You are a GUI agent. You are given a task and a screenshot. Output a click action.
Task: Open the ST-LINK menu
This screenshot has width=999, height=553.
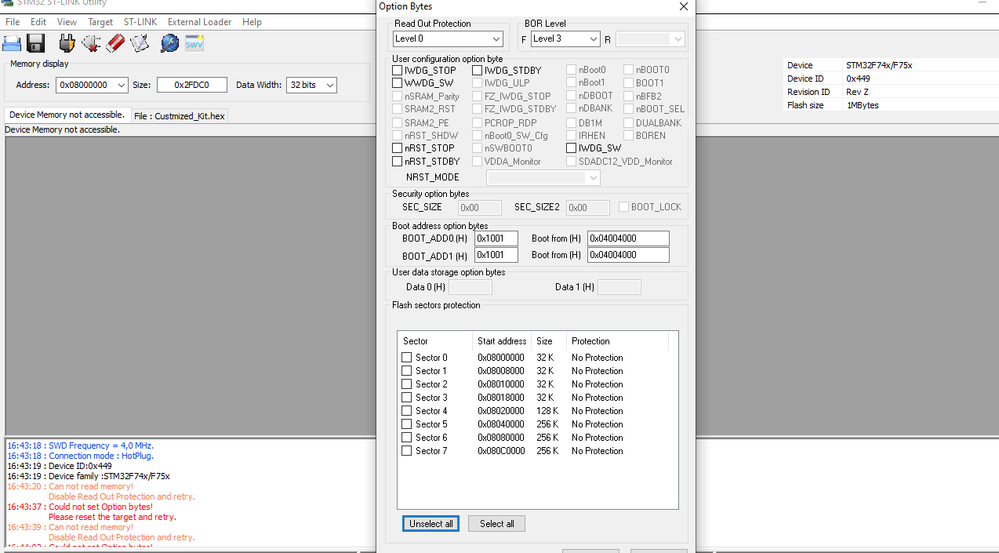pyautogui.click(x=140, y=22)
